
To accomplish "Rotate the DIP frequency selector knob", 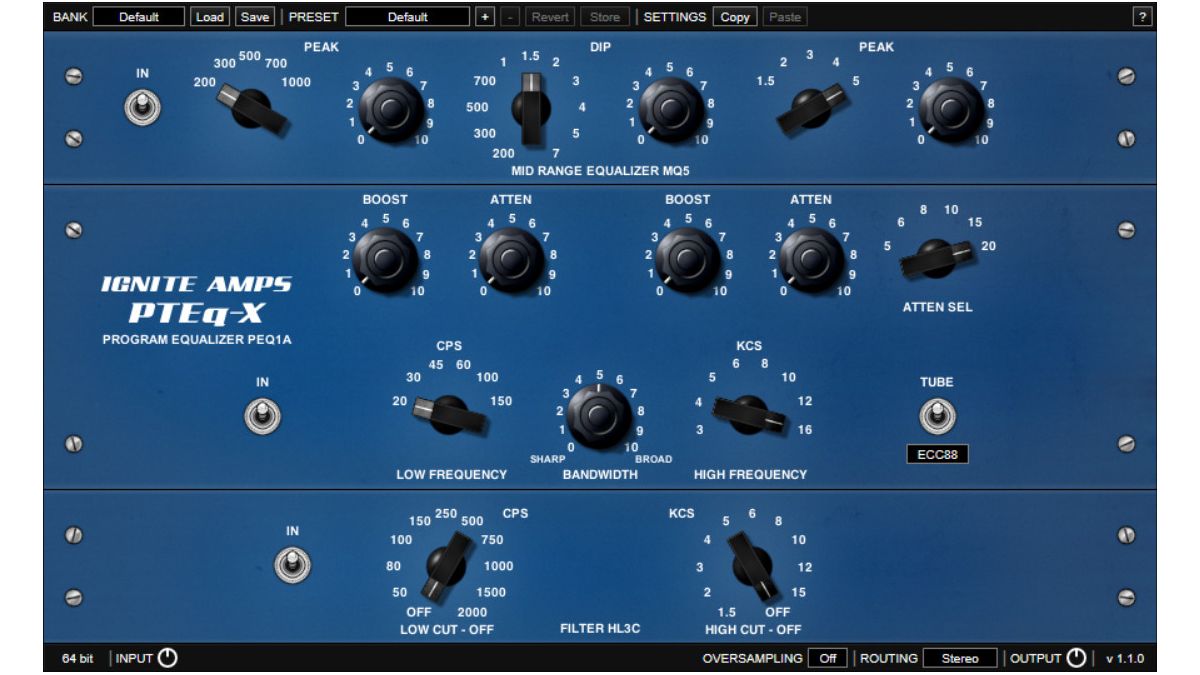I will (530, 105).
